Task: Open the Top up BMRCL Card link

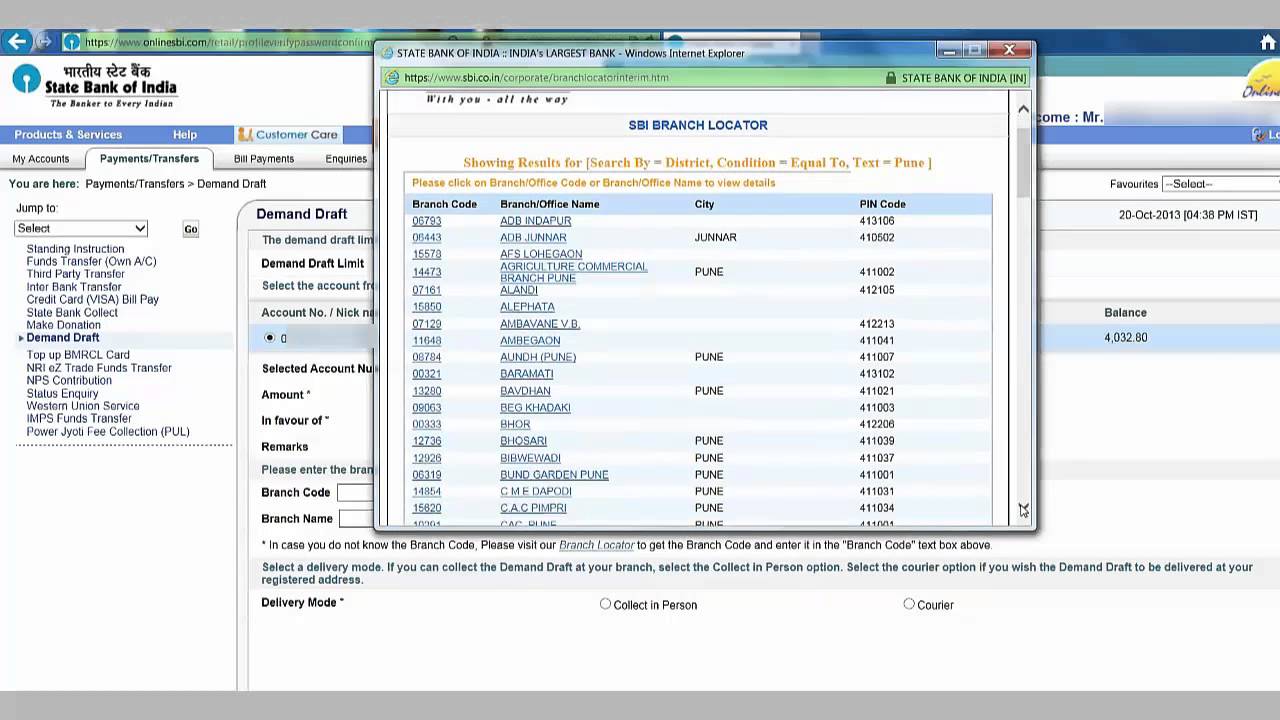Action: point(78,355)
